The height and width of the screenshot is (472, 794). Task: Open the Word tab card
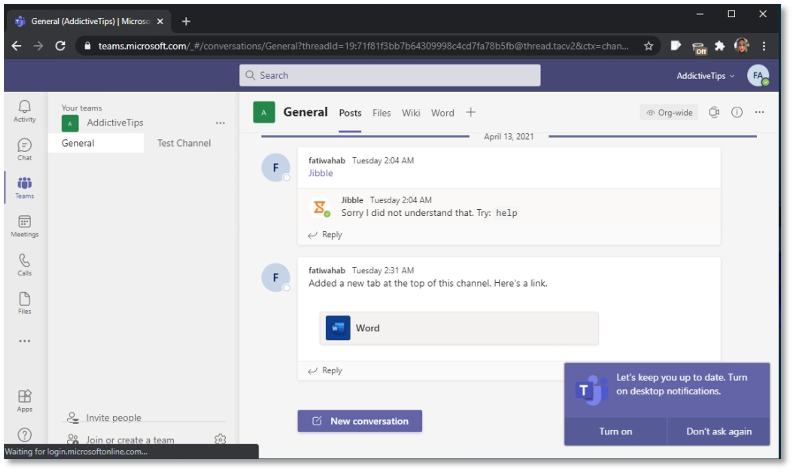coord(459,328)
